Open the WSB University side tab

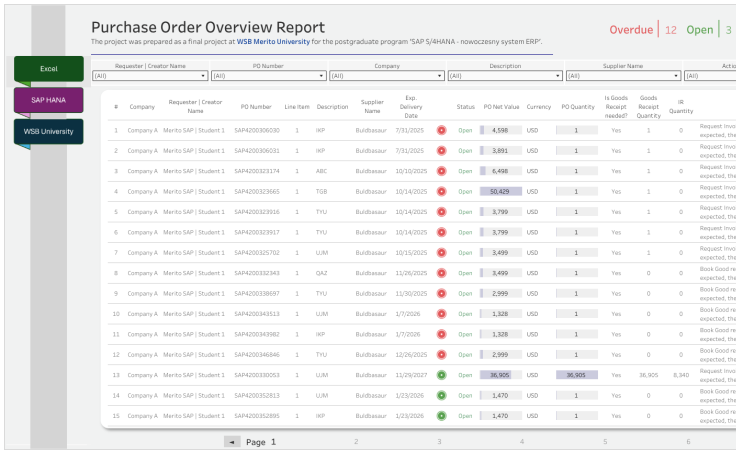pos(48,131)
